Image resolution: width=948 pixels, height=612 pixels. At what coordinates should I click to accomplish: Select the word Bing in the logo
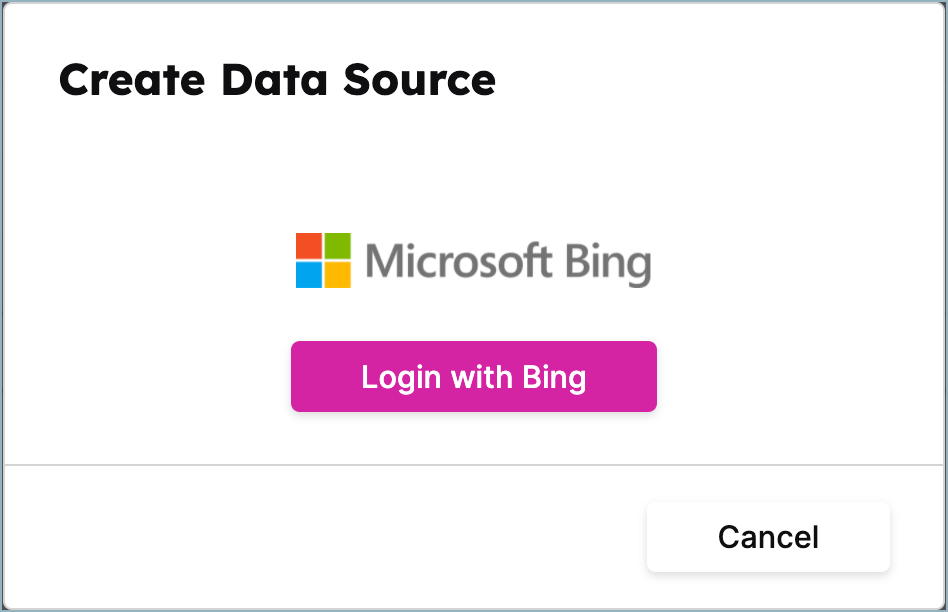610,260
